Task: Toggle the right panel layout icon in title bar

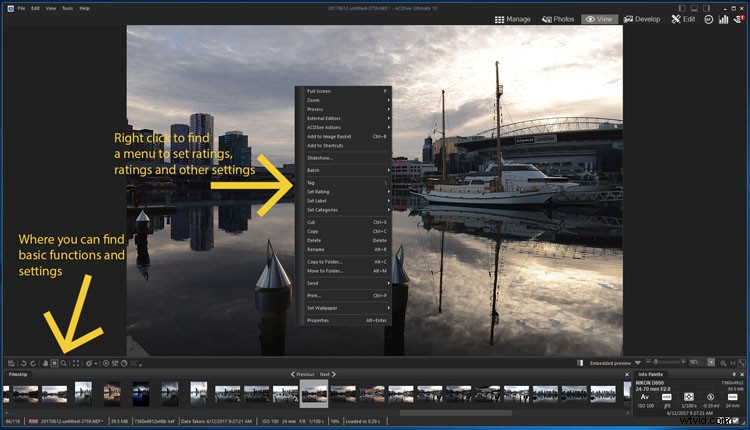Action: pos(706,8)
